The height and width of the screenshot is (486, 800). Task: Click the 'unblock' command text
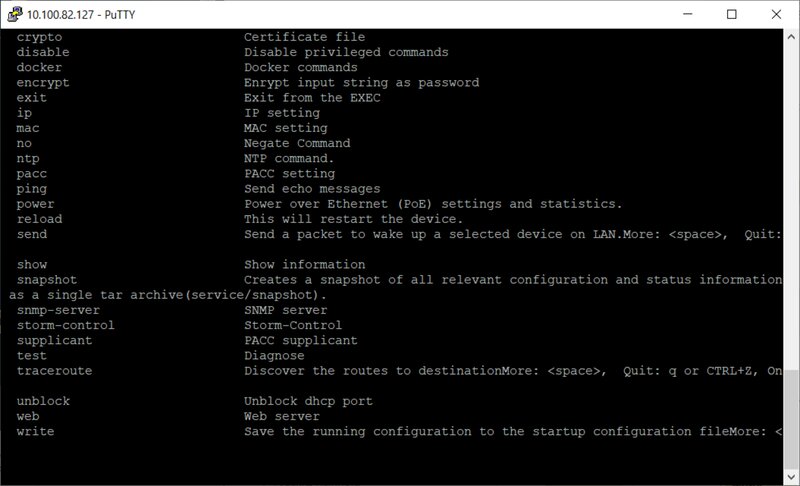click(43, 401)
